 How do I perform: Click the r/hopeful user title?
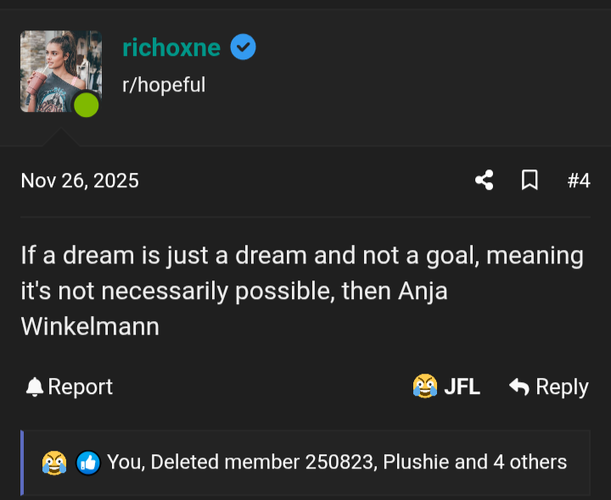pyautogui.click(x=164, y=85)
